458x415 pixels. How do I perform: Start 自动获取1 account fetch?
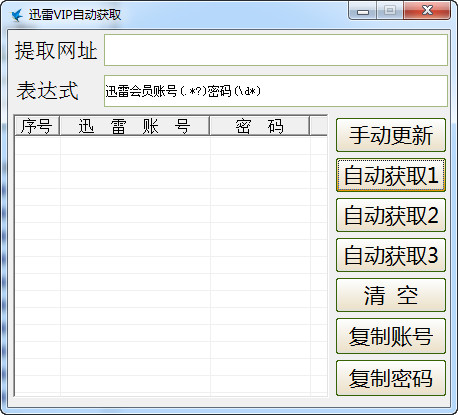click(x=391, y=175)
